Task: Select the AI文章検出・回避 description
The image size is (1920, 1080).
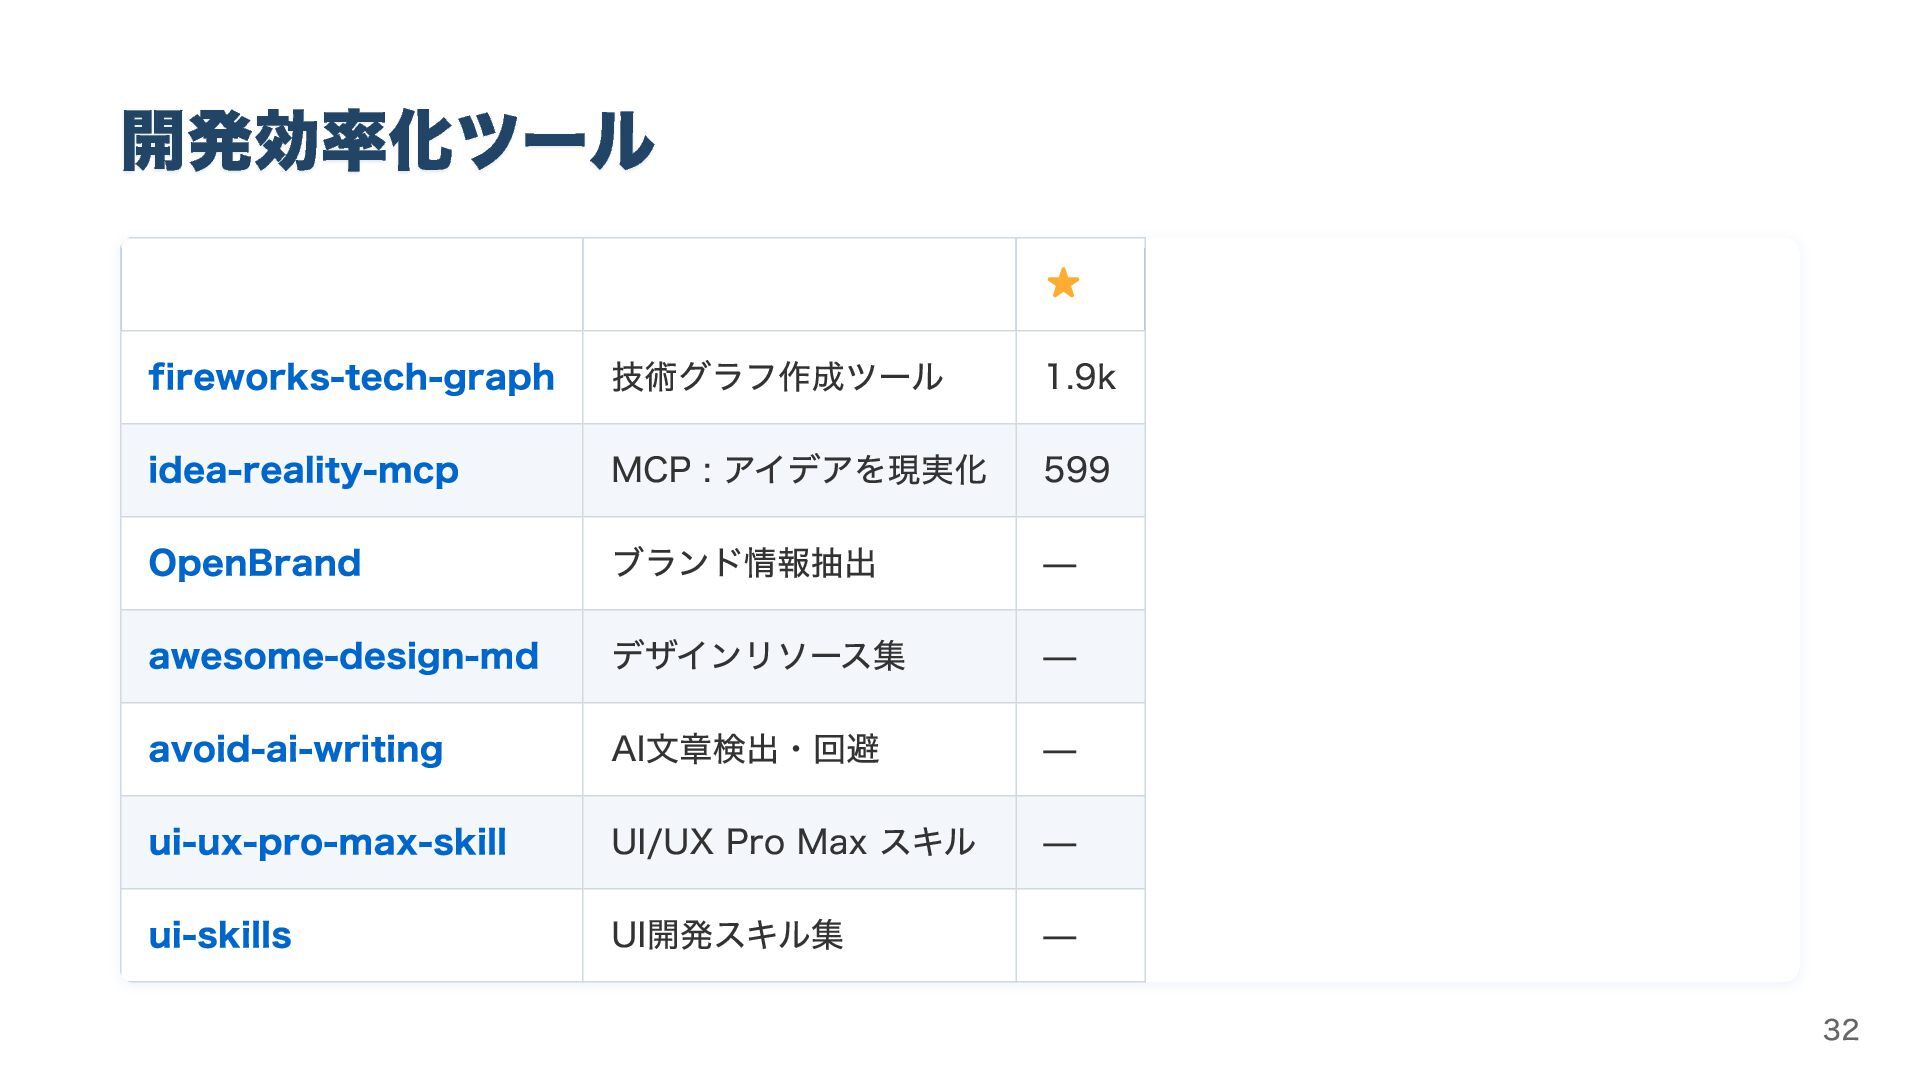Action: [745, 749]
